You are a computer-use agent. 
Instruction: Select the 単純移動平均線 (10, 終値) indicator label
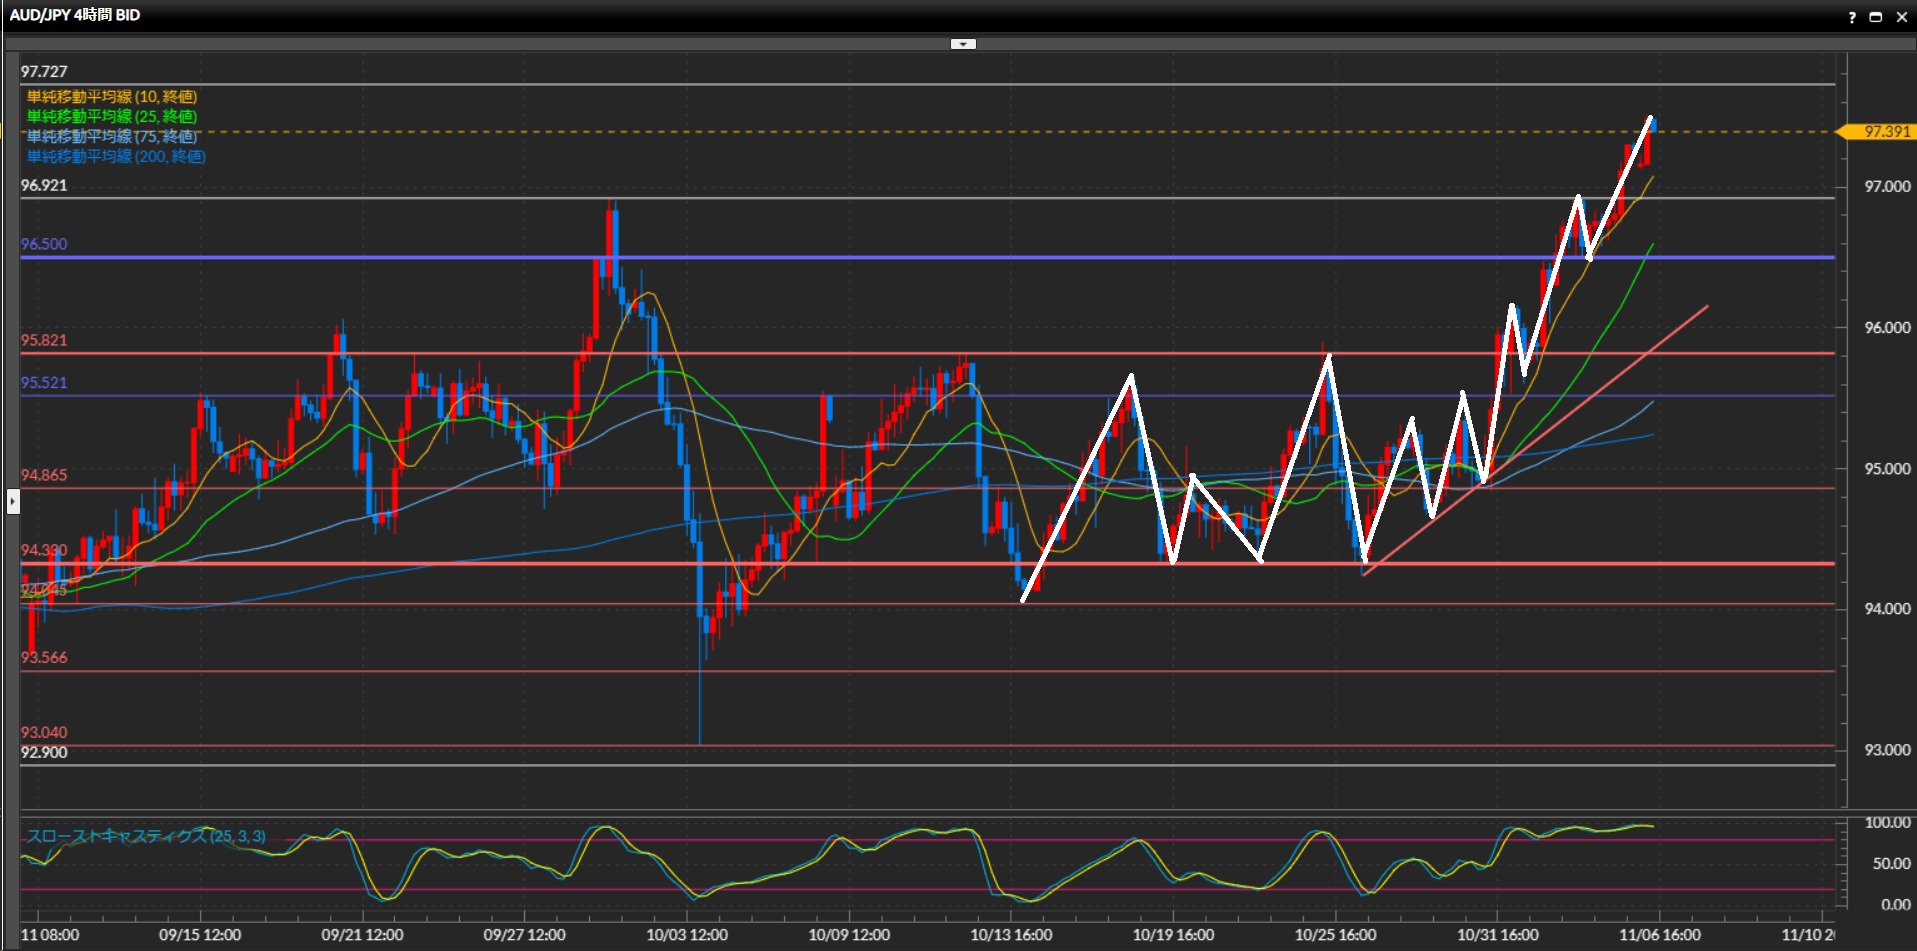pos(112,97)
